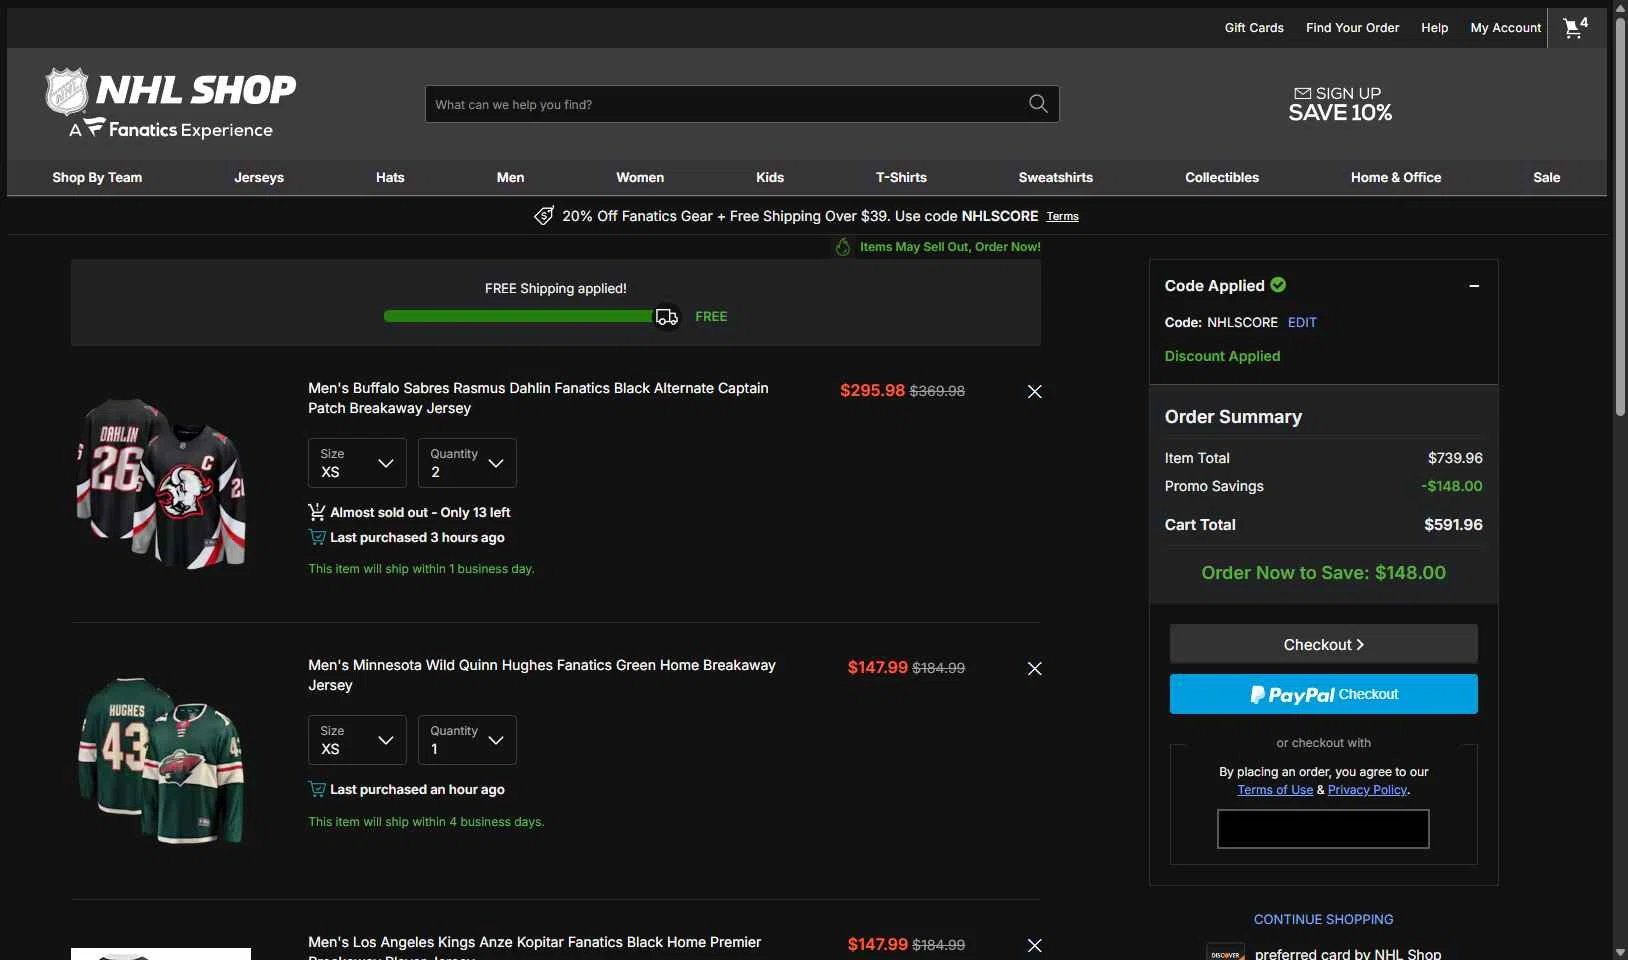Image resolution: width=1628 pixels, height=960 pixels.
Task: Open Wild Quinn Hughes jersey title
Action: click(542, 675)
